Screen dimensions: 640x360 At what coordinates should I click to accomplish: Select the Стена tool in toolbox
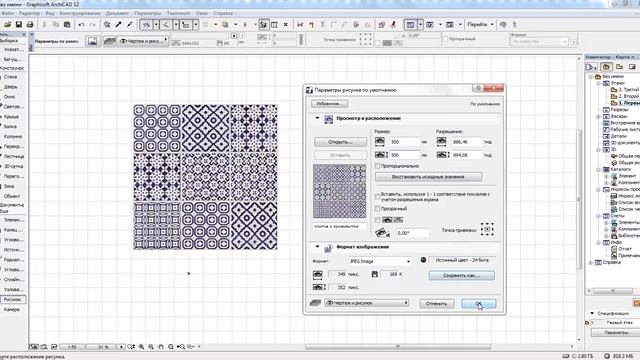(x=11, y=77)
